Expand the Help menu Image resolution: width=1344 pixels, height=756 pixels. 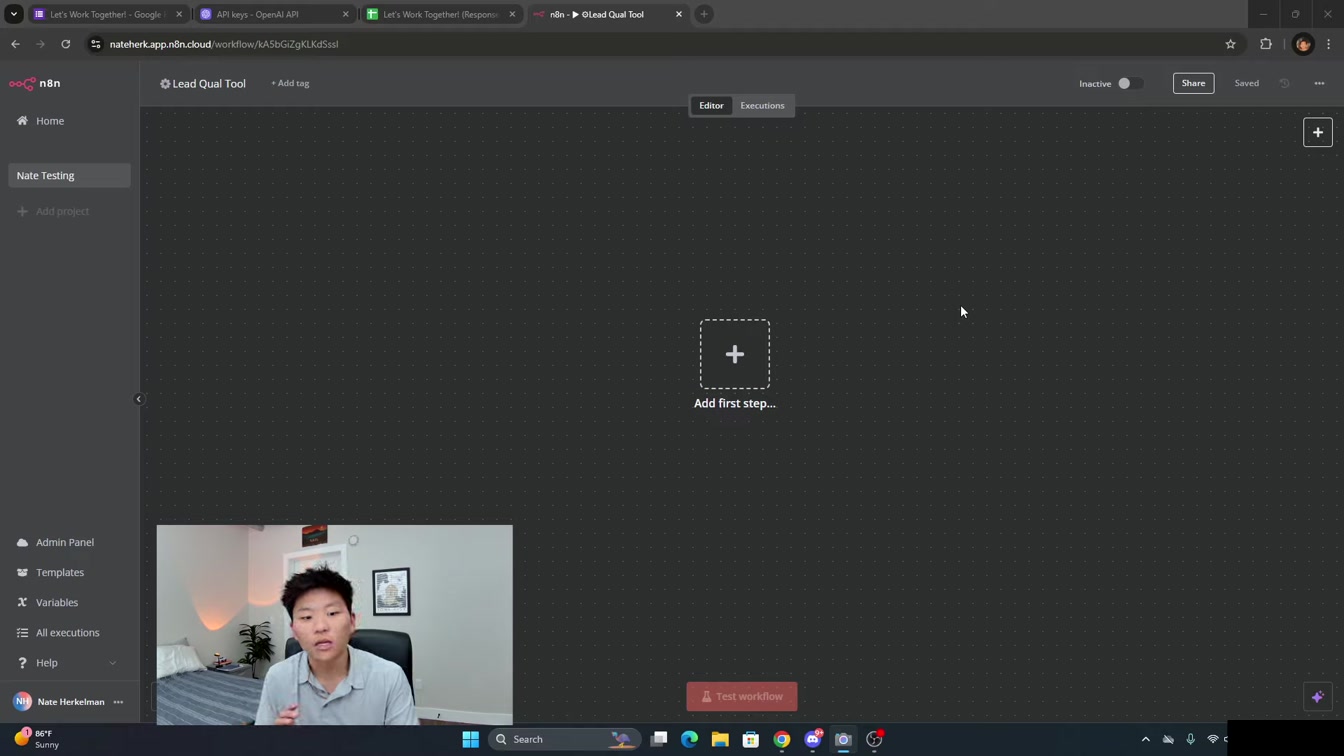point(66,662)
